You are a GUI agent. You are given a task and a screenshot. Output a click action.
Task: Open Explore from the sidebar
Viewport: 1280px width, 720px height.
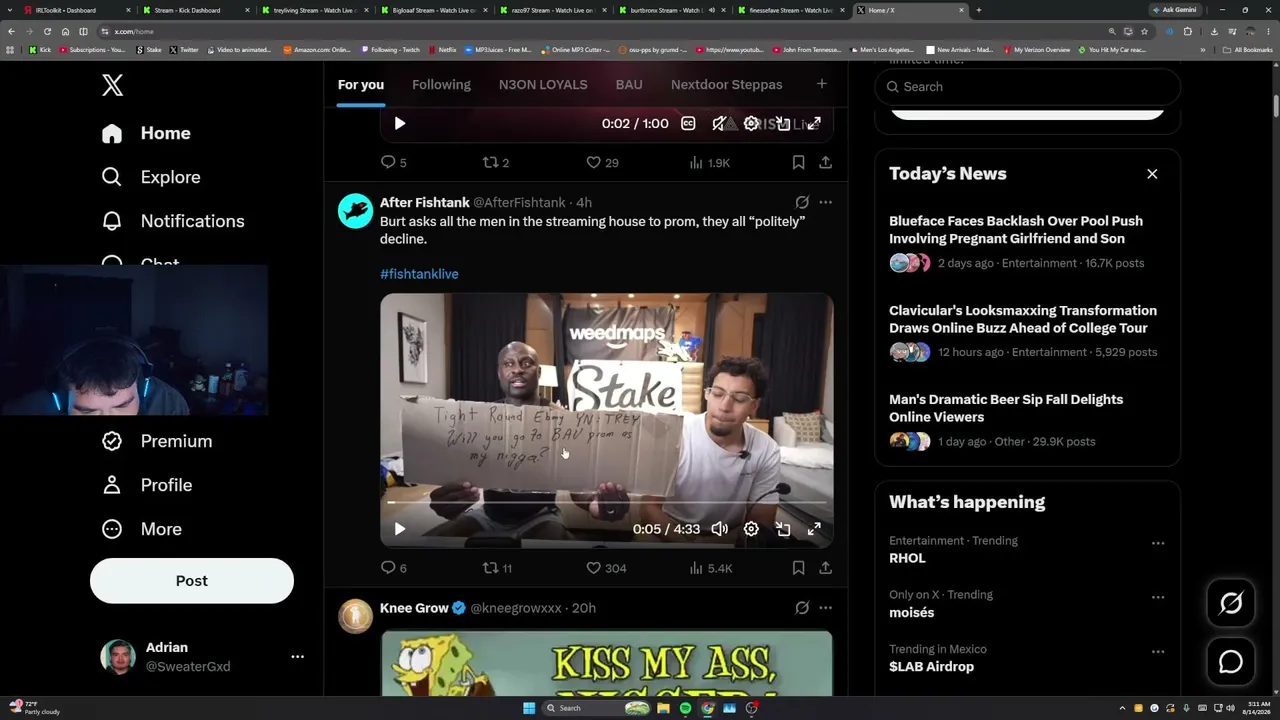click(151, 177)
